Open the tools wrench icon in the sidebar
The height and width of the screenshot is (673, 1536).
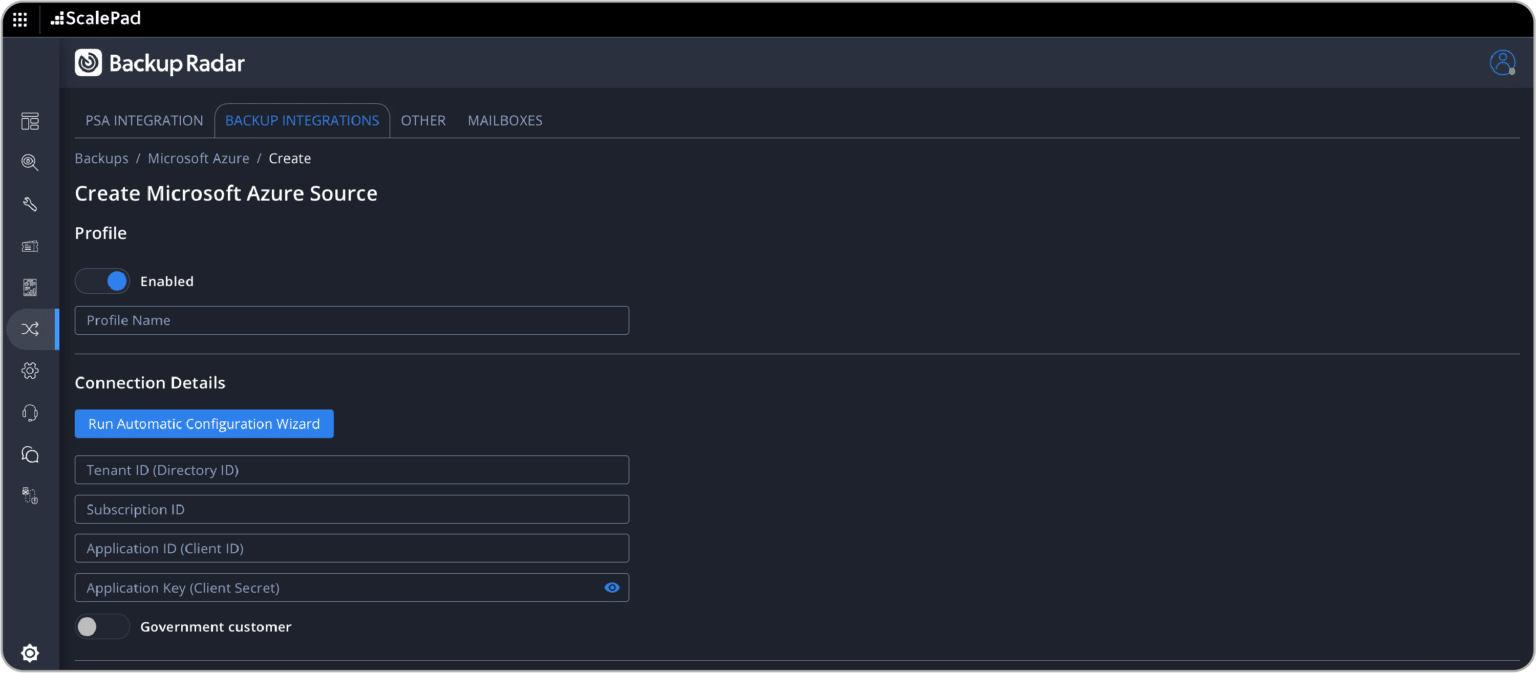(30, 204)
